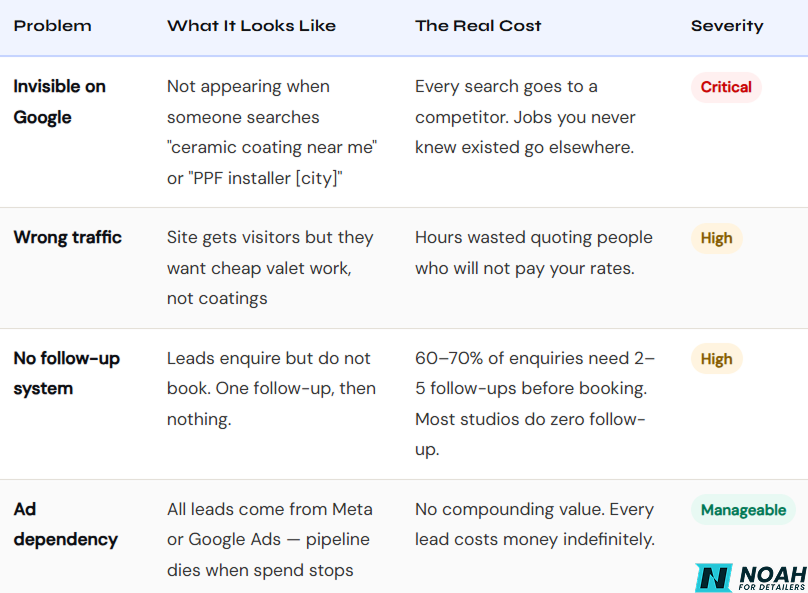The width and height of the screenshot is (808, 593).
Task: Click the Severity column header
Action: coord(727,26)
